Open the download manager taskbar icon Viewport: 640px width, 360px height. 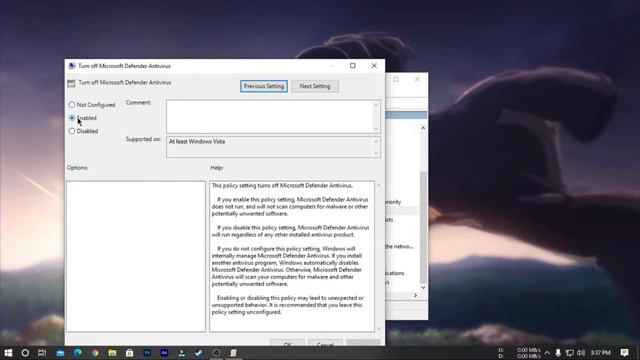[182, 353]
